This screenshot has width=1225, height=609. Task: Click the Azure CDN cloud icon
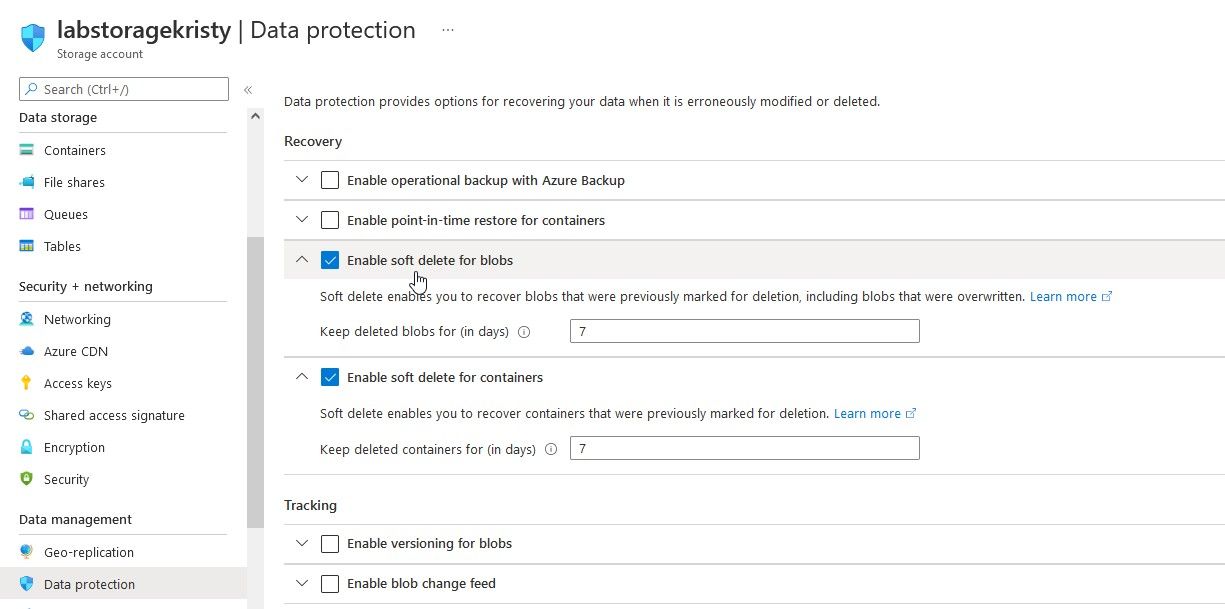coord(27,351)
